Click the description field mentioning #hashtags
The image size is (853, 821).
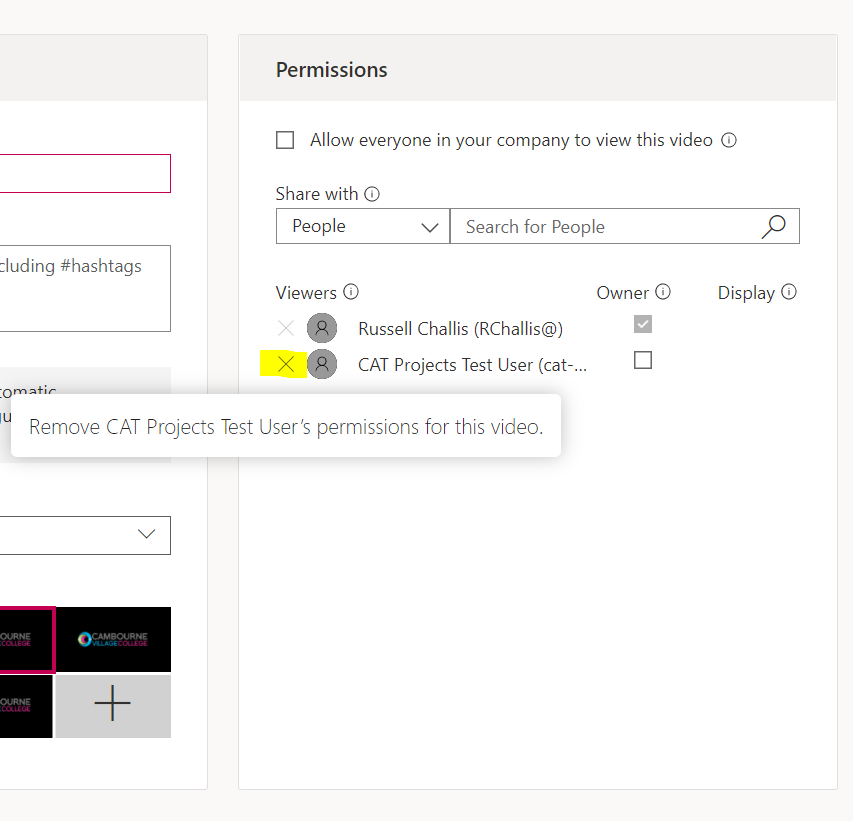(x=85, y=288)
